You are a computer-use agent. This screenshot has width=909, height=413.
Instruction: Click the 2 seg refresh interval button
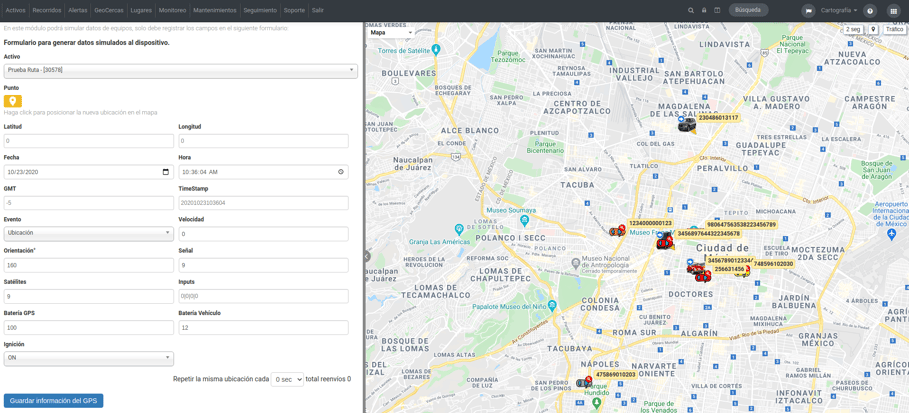pyautogui.click(x=853, y=29)
